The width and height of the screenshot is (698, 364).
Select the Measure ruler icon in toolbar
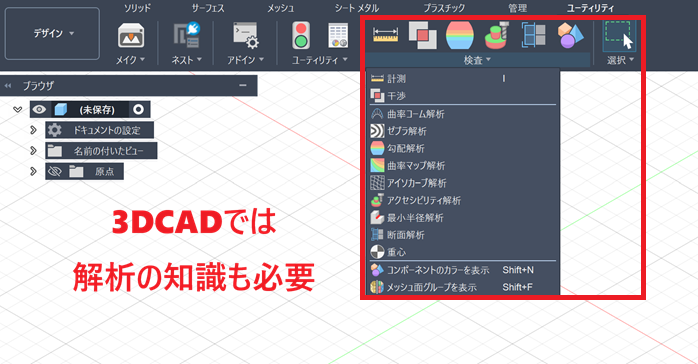[386, 35]
